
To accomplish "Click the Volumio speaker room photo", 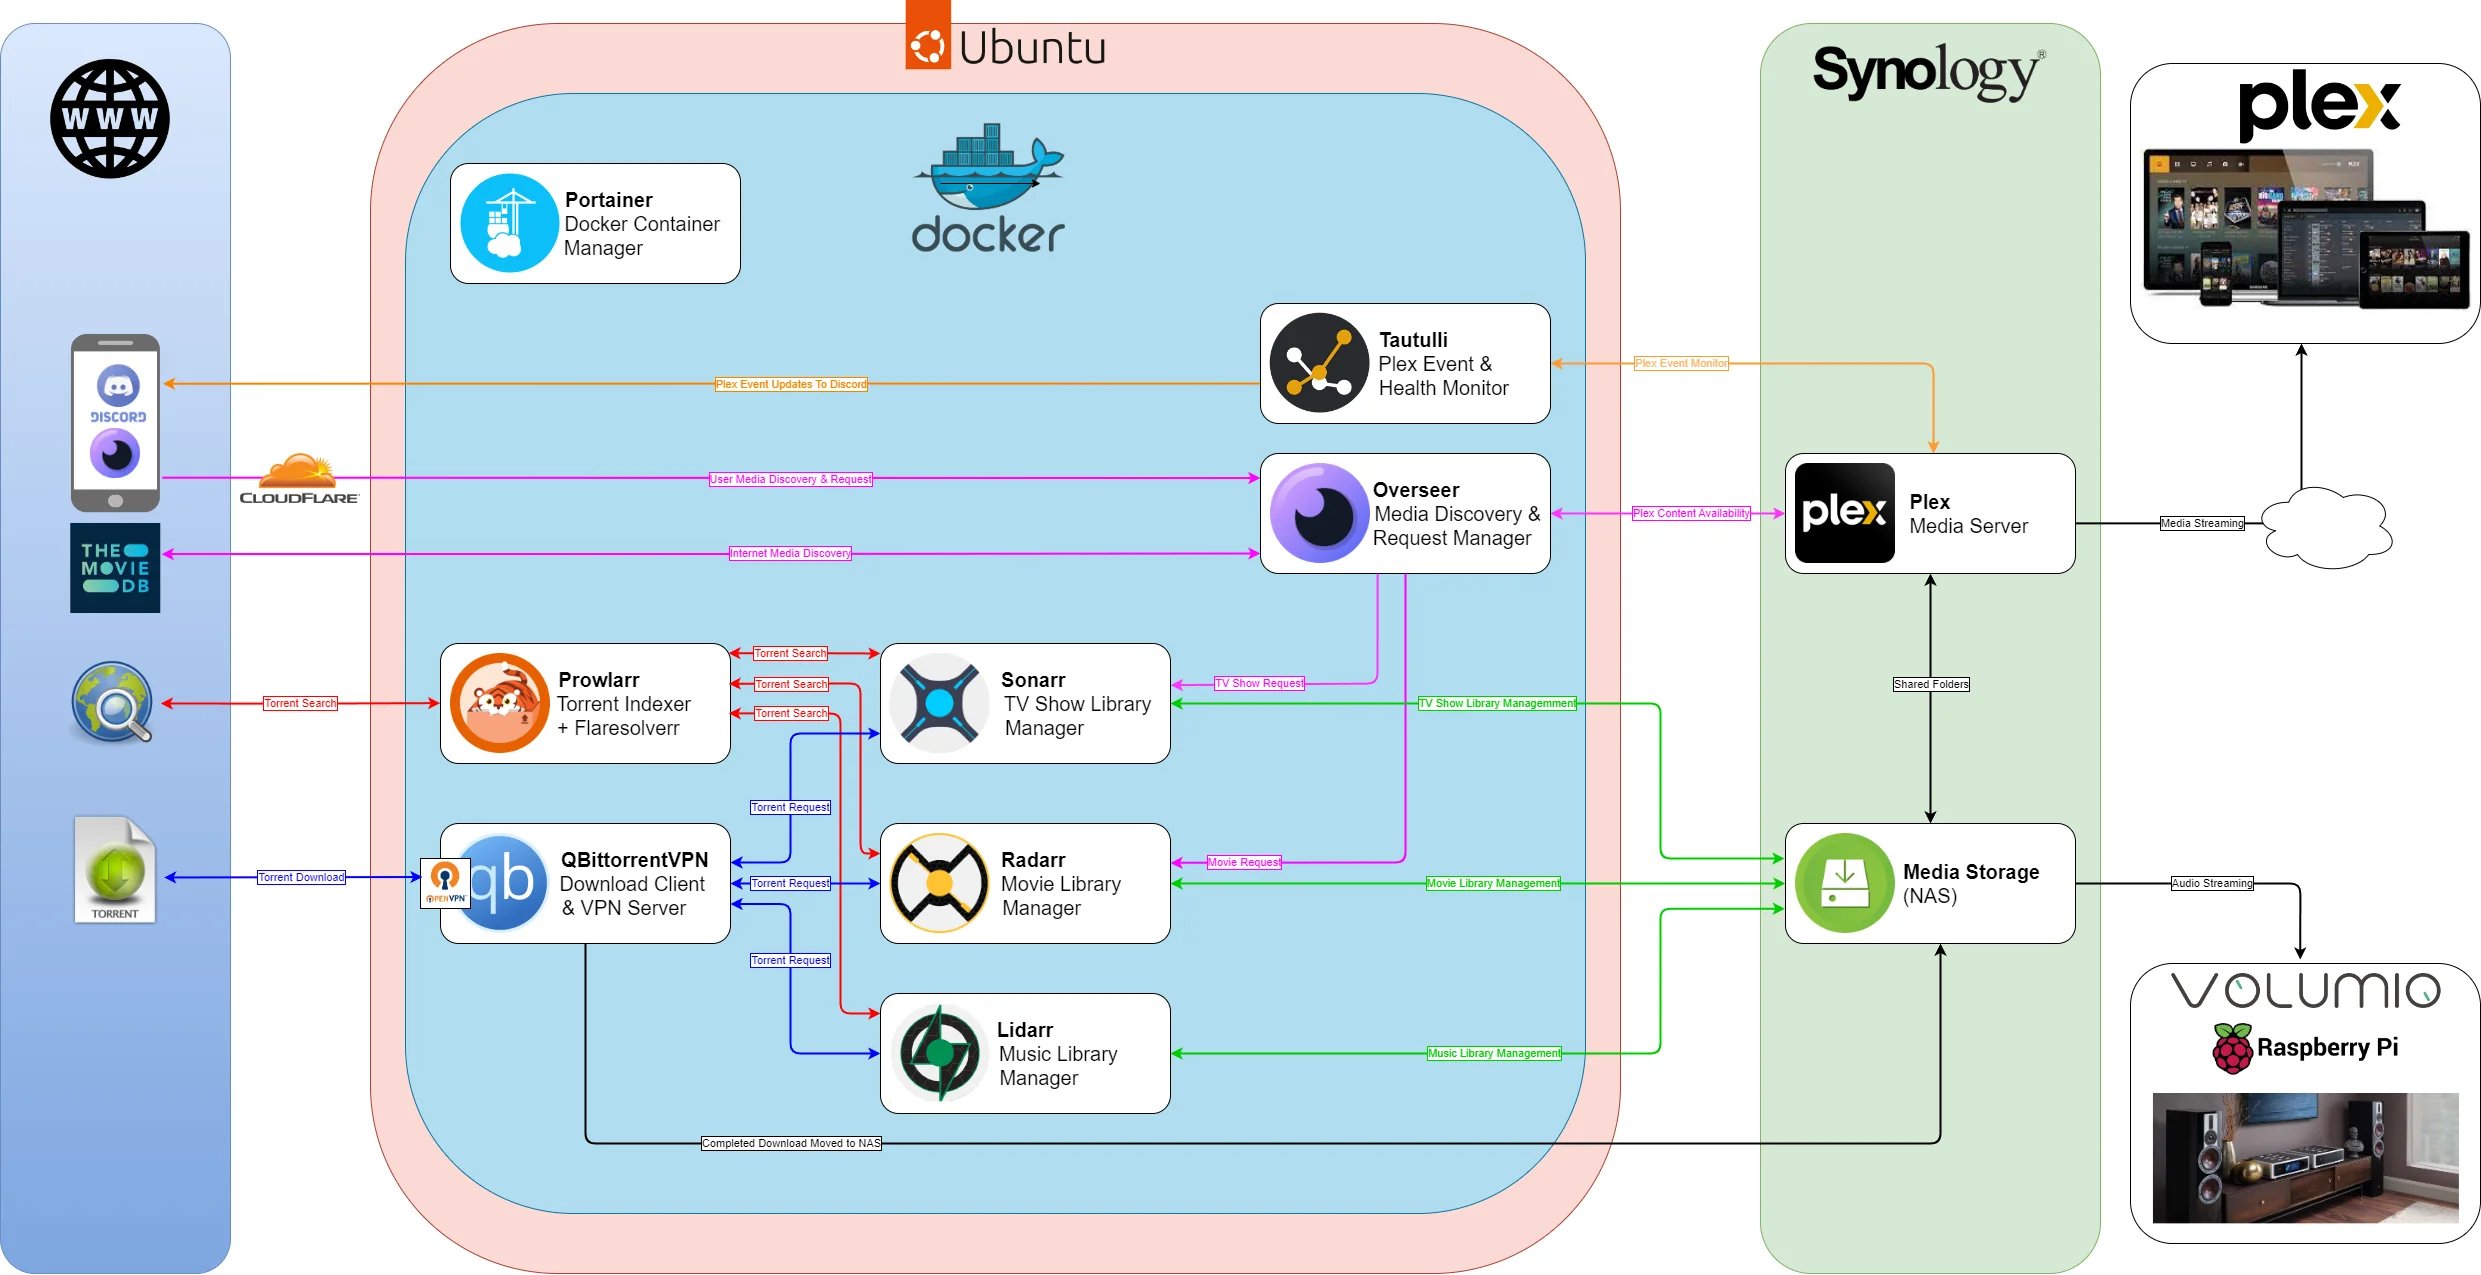I will 2305,1157.
